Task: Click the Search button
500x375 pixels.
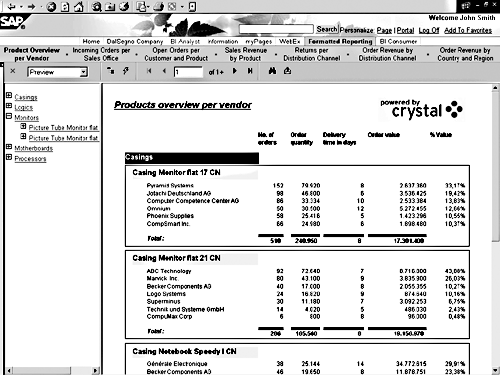Action: (327, 29)
